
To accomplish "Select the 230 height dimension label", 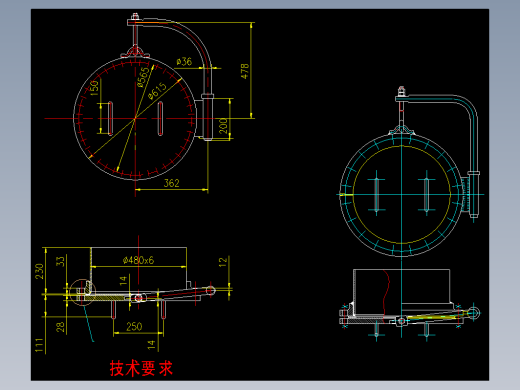I will tap(39, 271).
